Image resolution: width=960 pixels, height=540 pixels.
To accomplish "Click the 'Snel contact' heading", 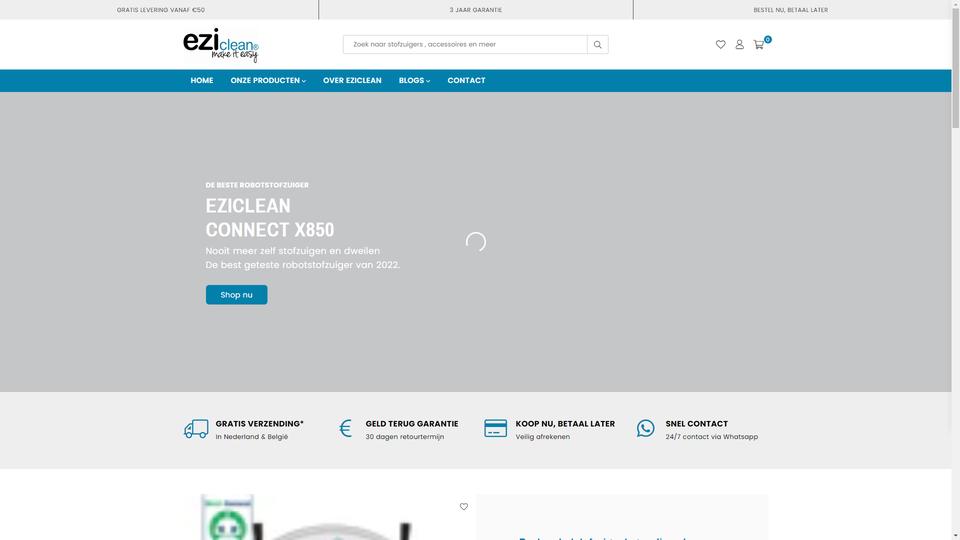I will 697,424.
